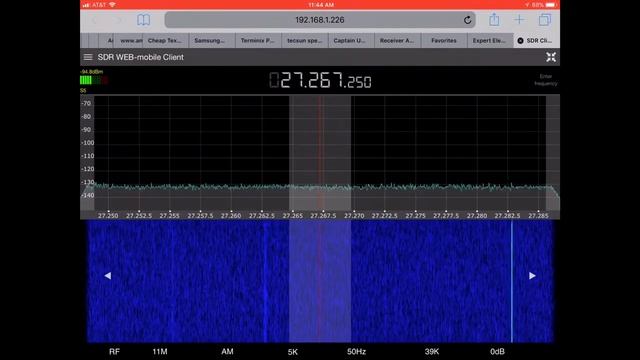Open the 50Hz tuning step selector
Image resolution: width=640 pixels, height=360 pixels.
[x=356, y=351]
